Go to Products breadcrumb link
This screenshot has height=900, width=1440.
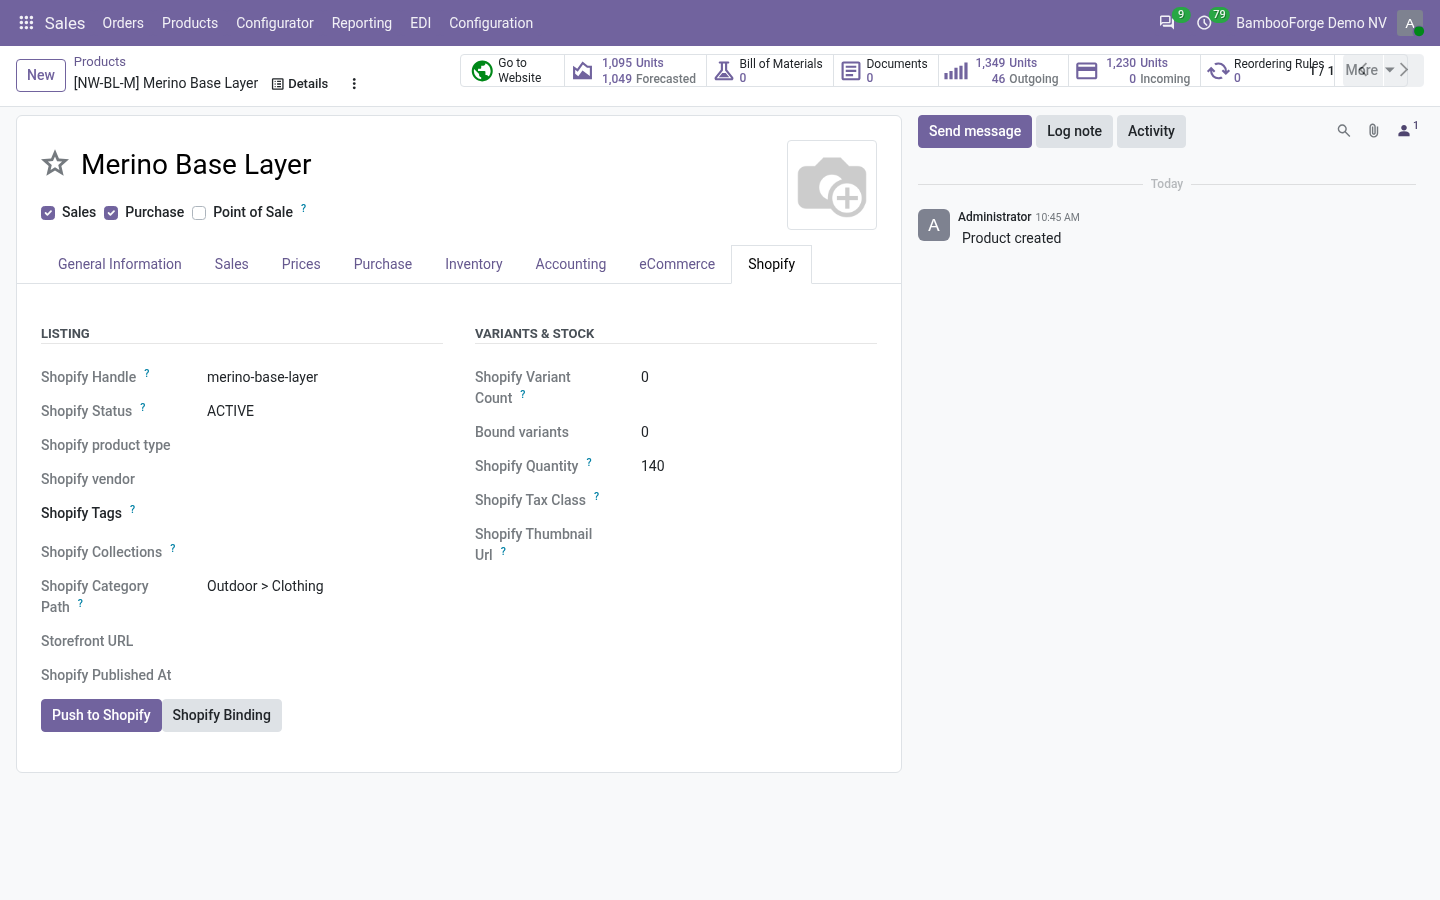pyautogui.click(x=100, y=62)
